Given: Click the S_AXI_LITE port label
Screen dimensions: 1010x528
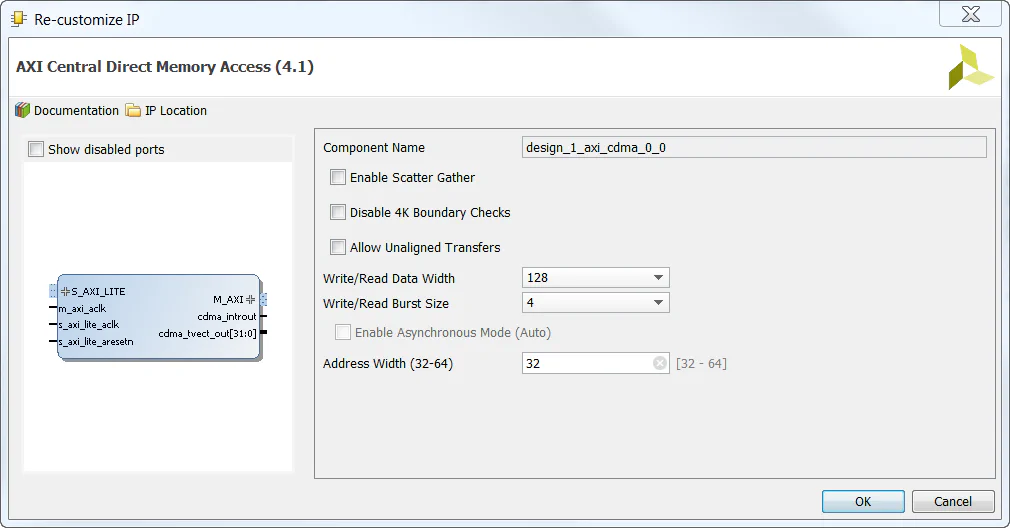Looking at the screenshot, I should pyautogui.click(x=98, y=291).
